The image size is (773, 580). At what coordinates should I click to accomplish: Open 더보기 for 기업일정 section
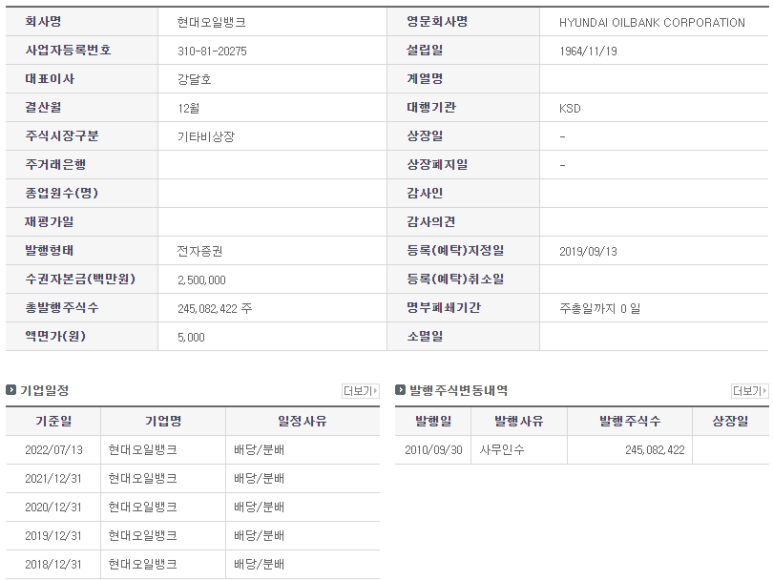(360, 391)
